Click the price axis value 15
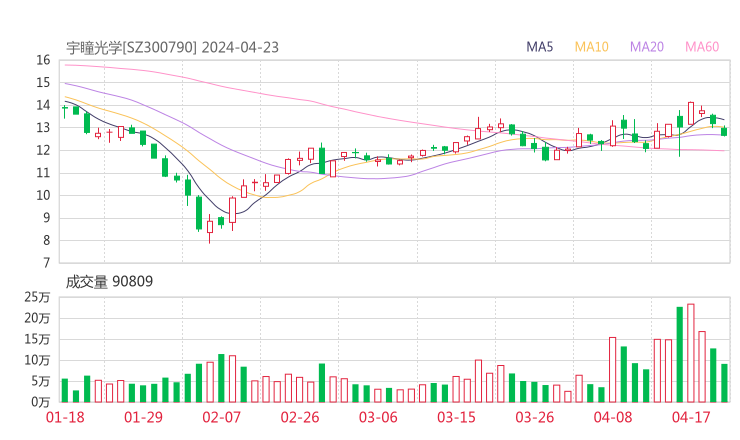740x440 pixels. coord(43,83)
